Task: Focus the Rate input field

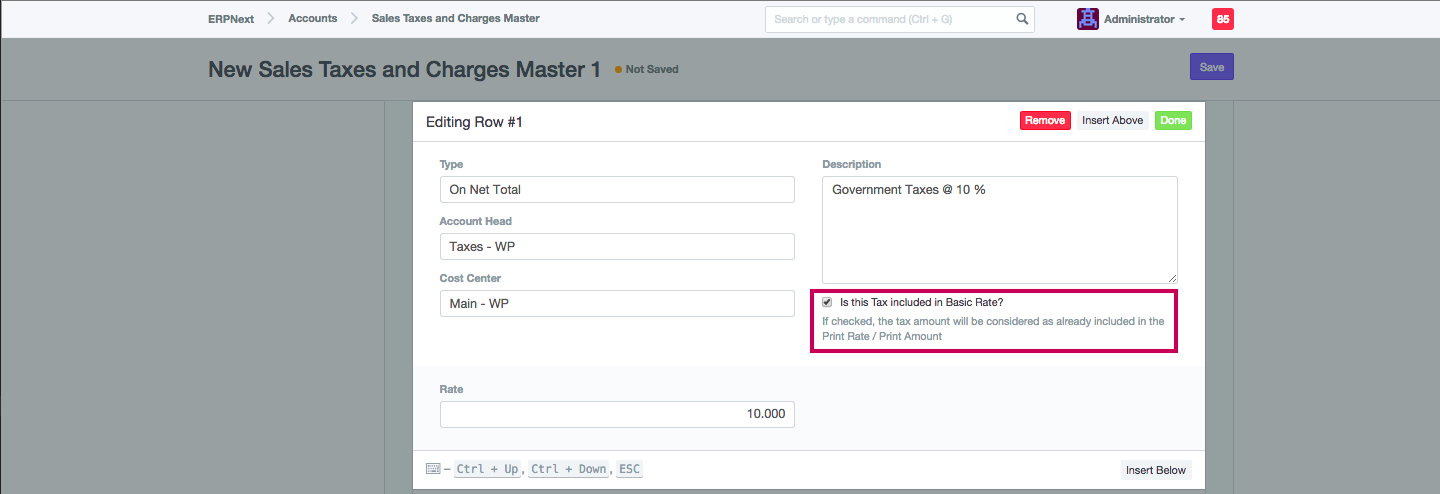Action: pyautogui.click(x=617, y=414)
